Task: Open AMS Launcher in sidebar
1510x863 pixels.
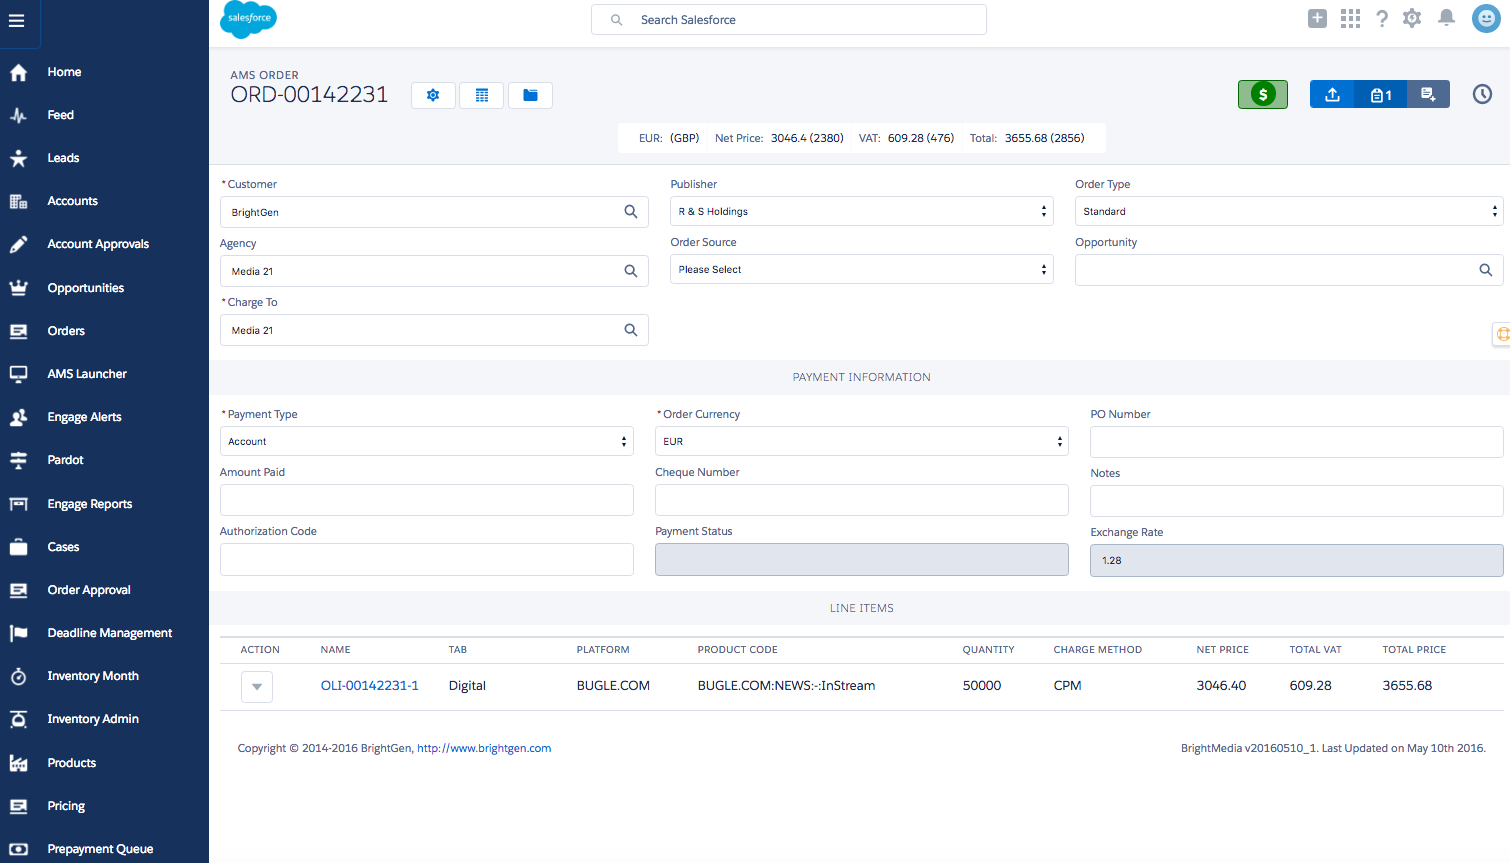Action: tap(87, 374)
